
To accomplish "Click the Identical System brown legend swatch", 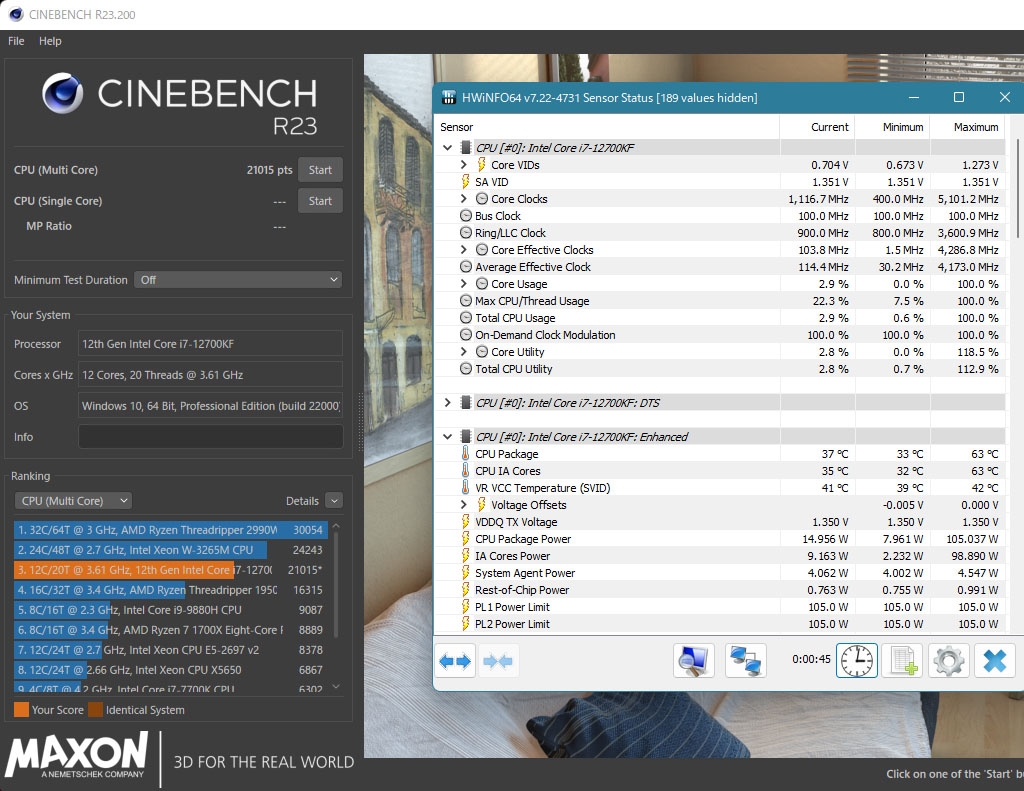I will [x=96, y=709].
